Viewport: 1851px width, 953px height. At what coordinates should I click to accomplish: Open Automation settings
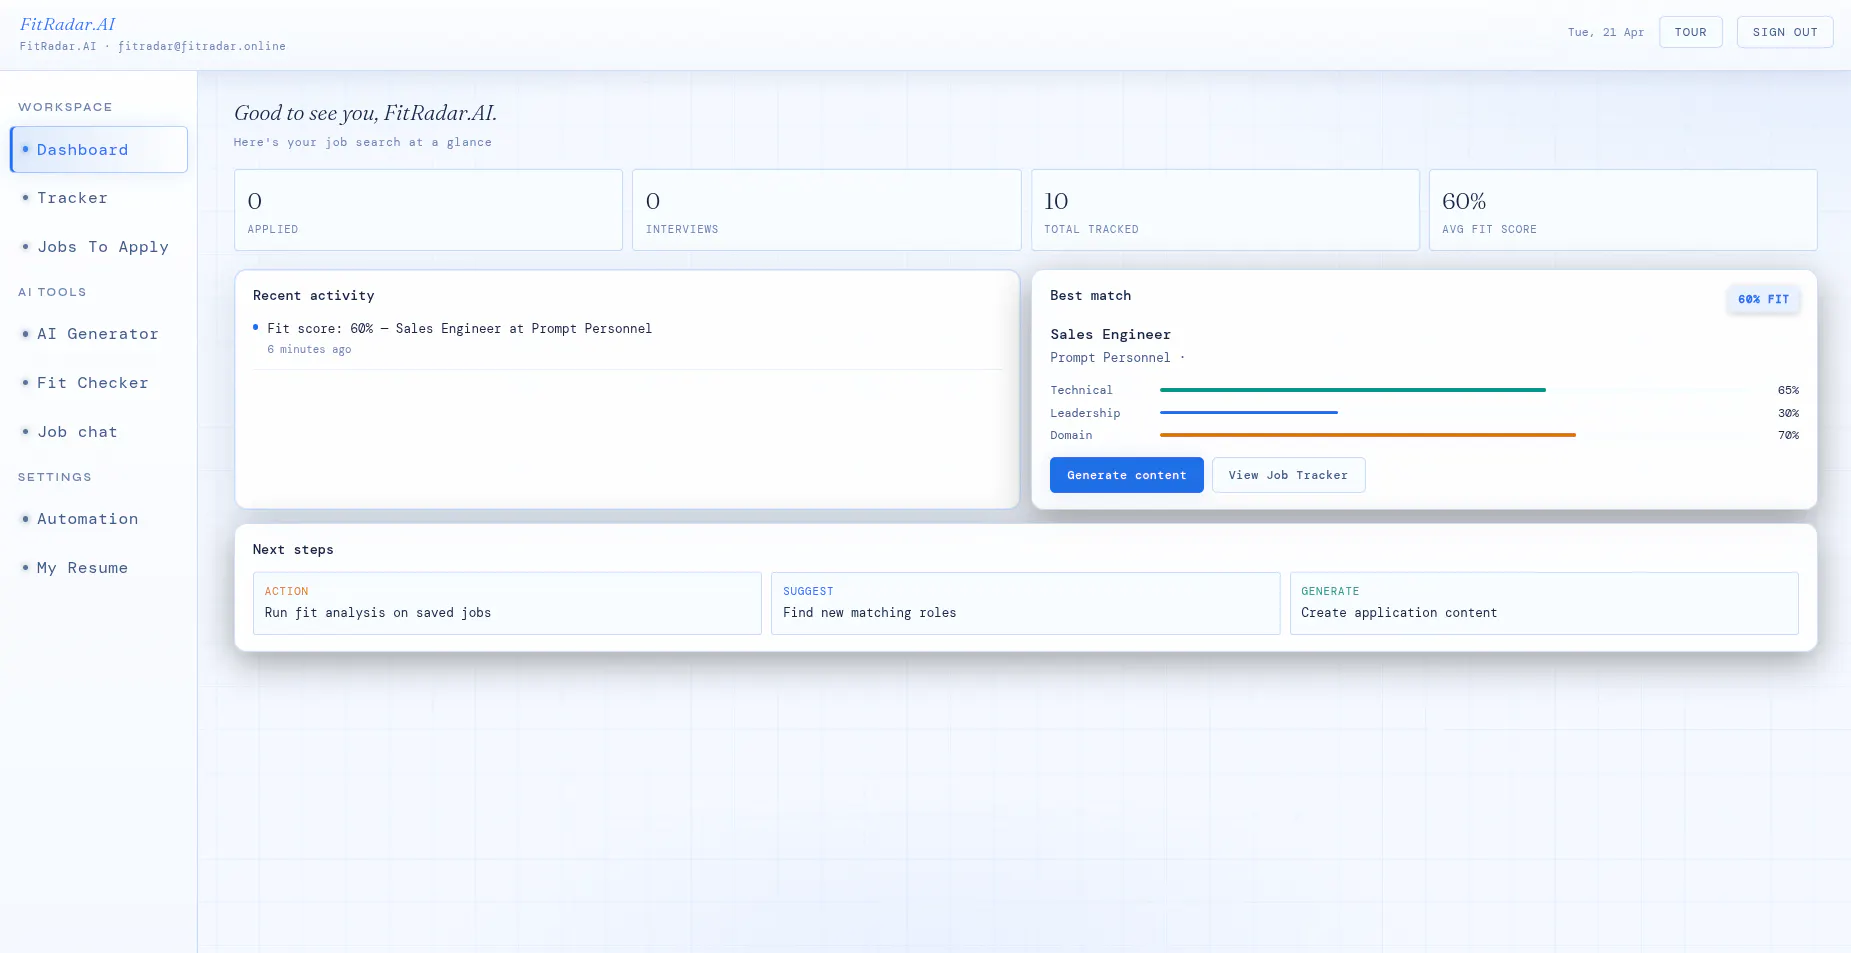point(99,519)
